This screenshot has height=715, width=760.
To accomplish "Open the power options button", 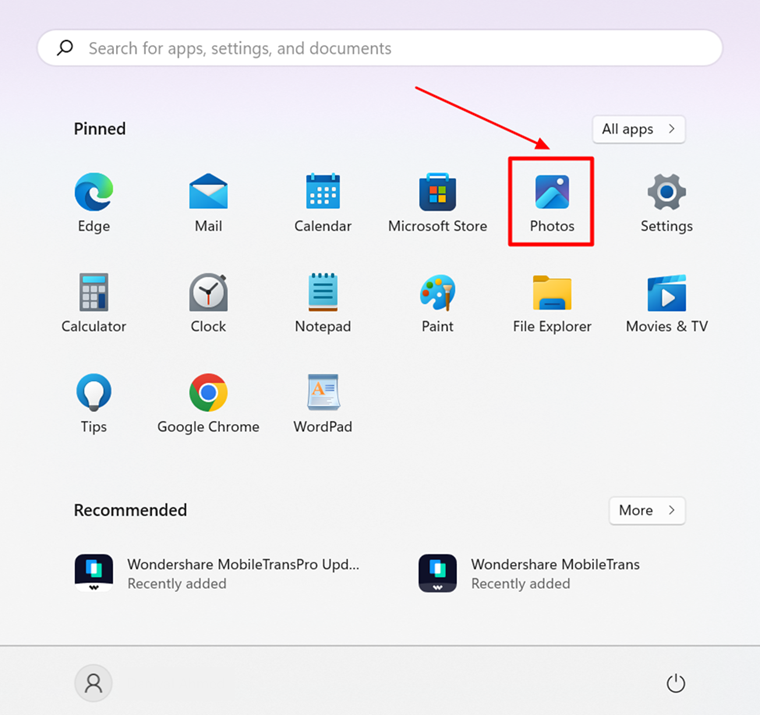I will pyautogui.click(x=676, y=683).
